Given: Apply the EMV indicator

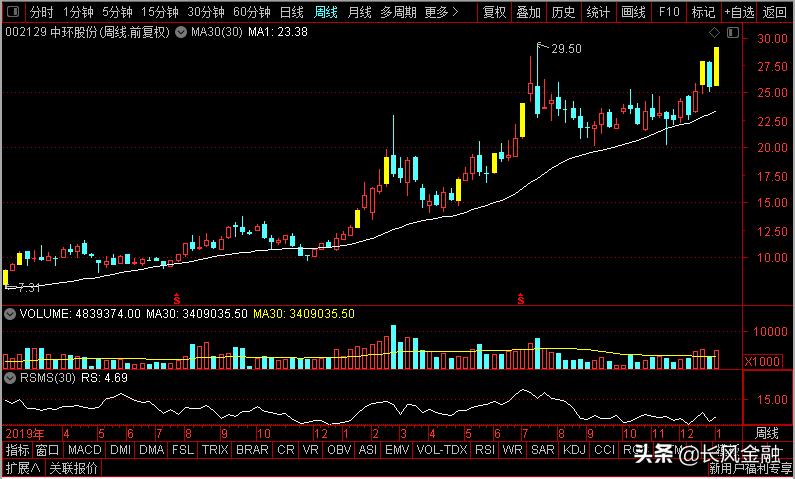Looking at the screenshot, I should pyautogui.click(x=397, y=450).
